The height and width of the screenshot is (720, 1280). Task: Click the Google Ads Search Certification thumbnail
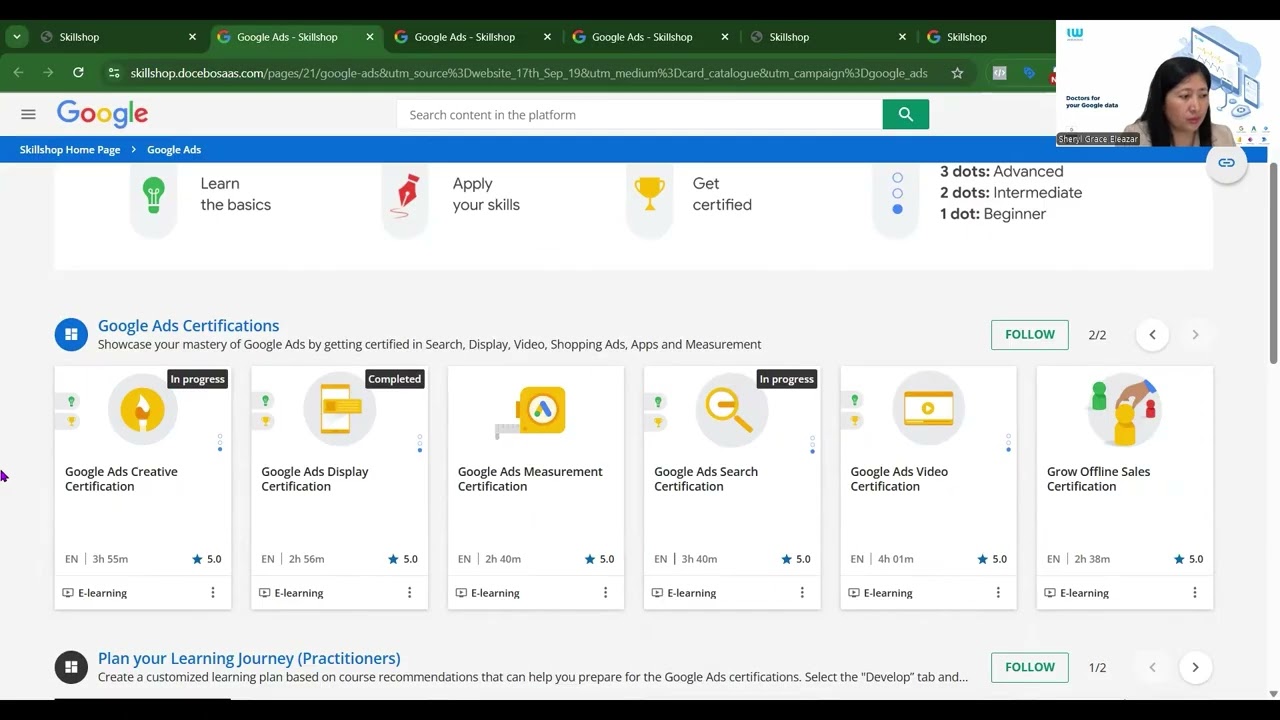732,409
